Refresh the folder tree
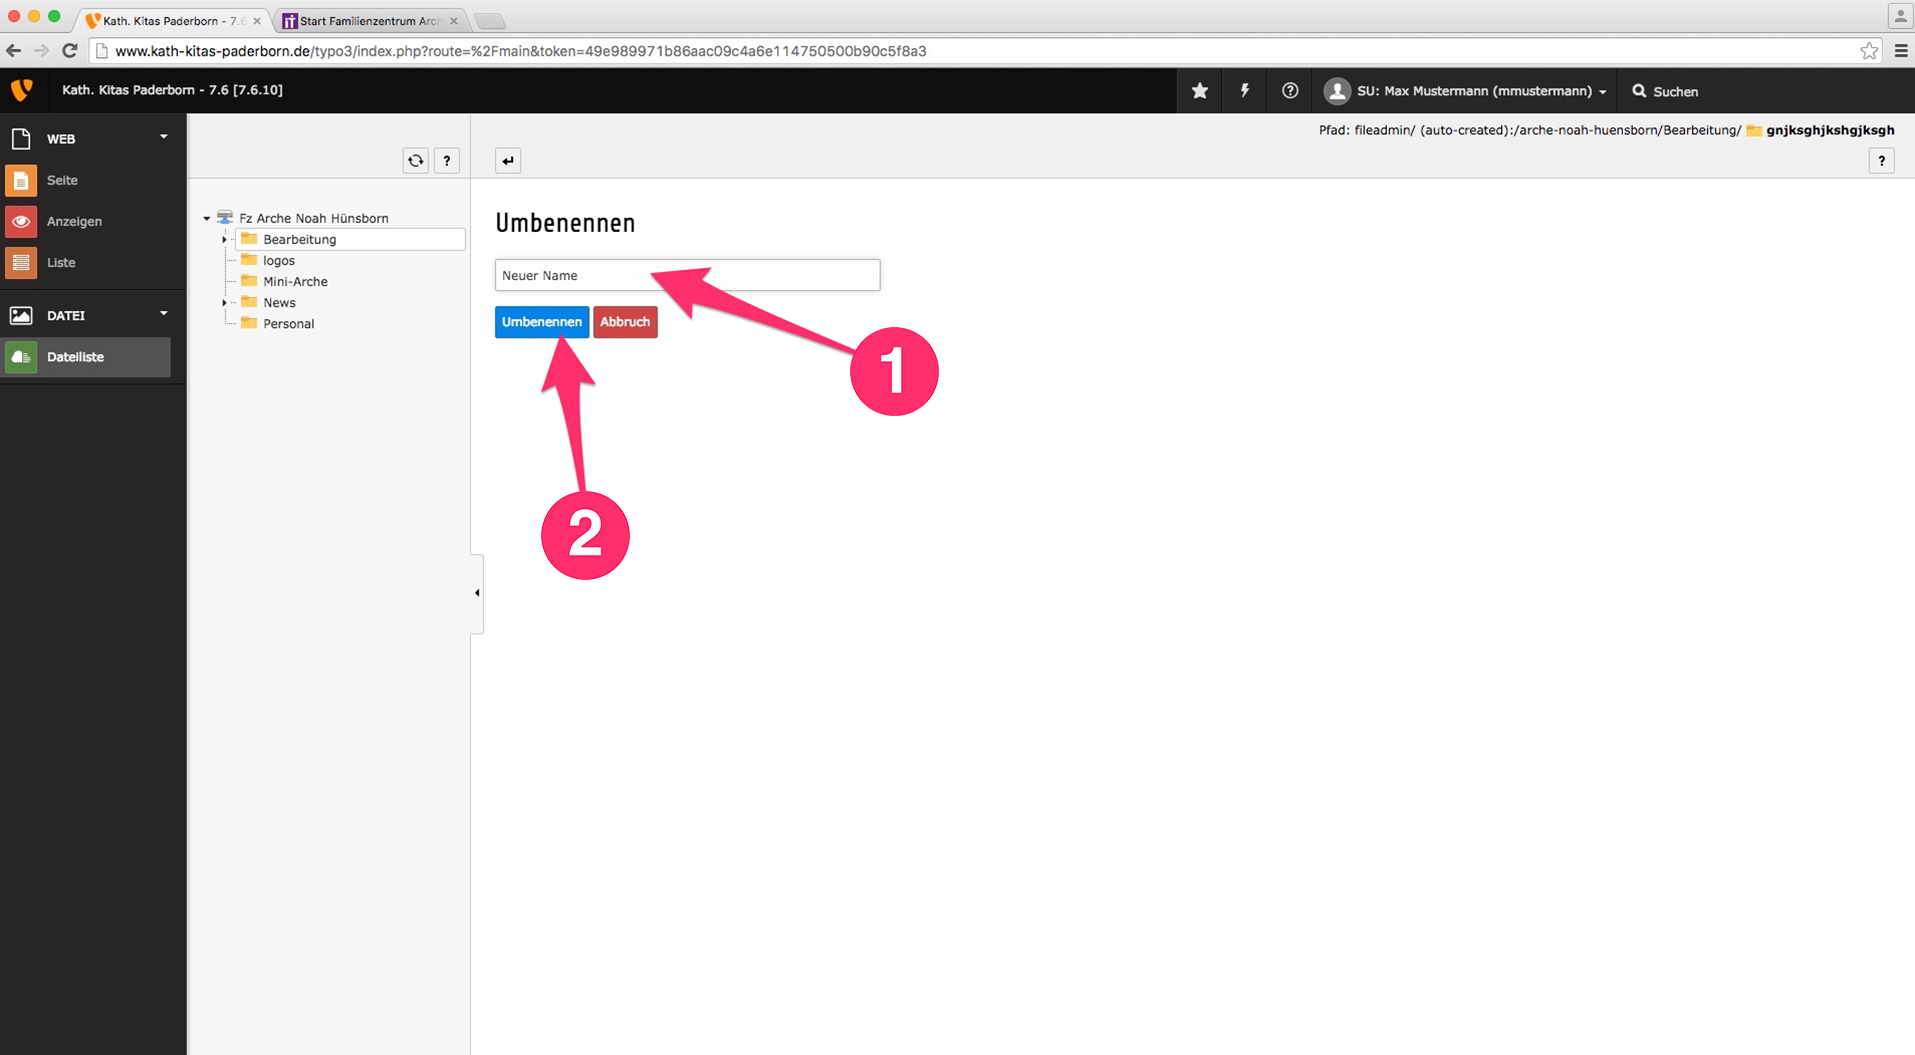1915x1055 pixels. [x=416, y=161]
